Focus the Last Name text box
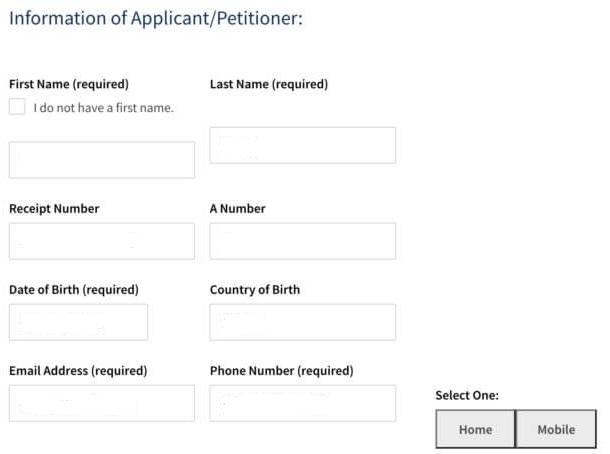 click(303, 145)
